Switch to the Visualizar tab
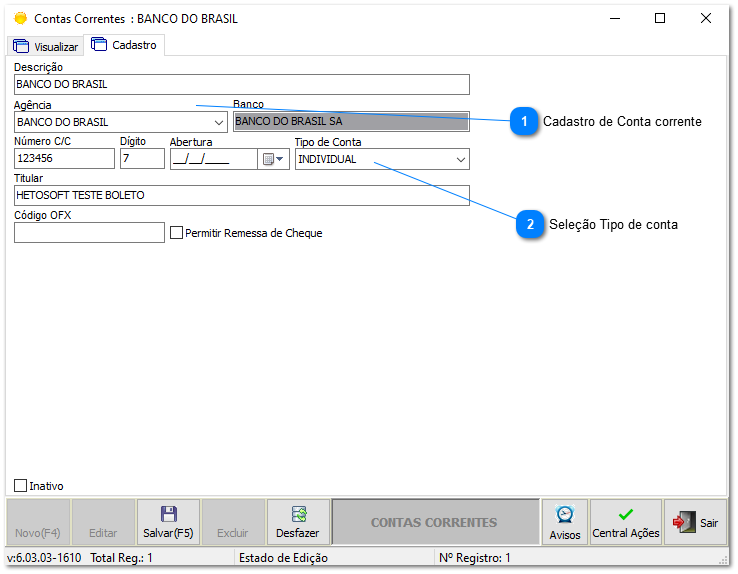Viewport: 738px width, 574px height. [46, 46]
